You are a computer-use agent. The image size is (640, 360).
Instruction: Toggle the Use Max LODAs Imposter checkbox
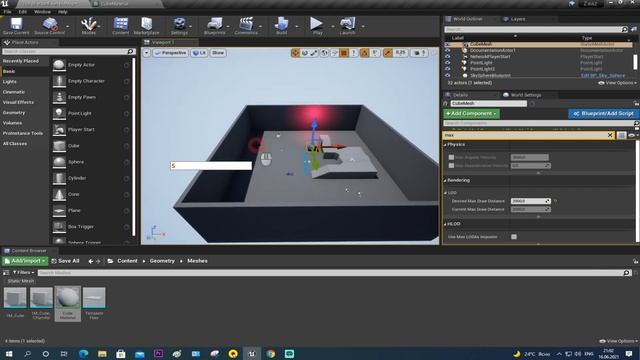click(514, 237)
